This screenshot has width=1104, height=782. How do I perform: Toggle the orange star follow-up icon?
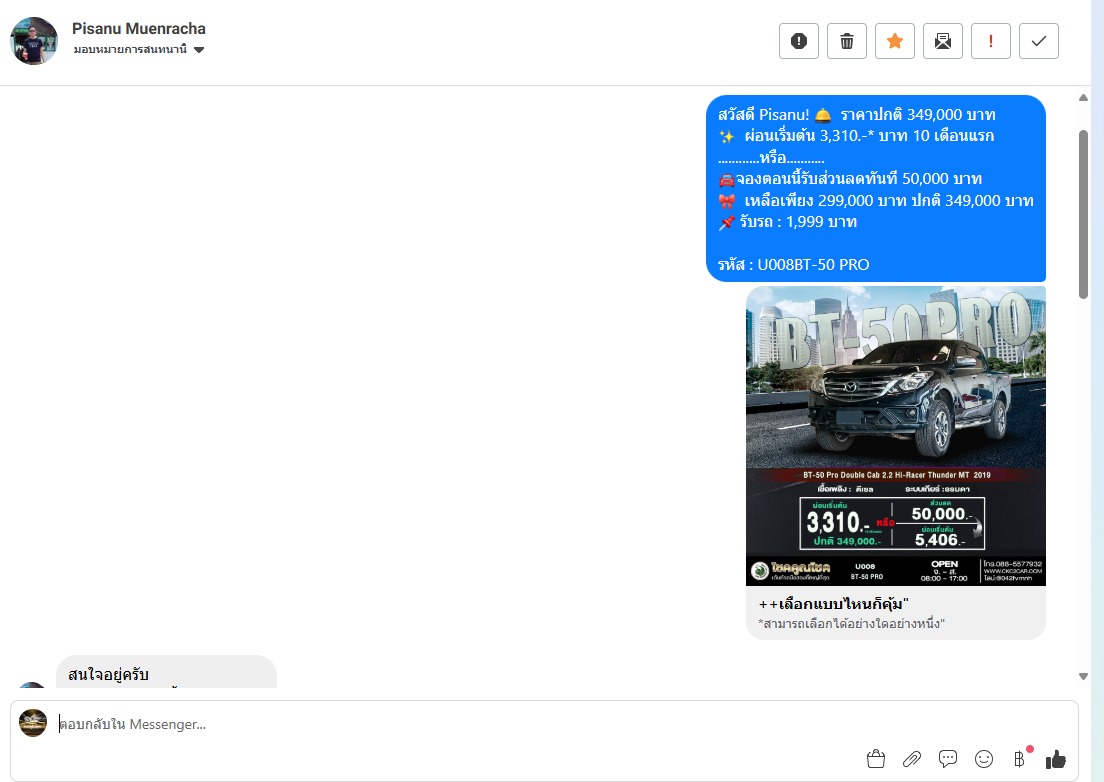[894, 41]
